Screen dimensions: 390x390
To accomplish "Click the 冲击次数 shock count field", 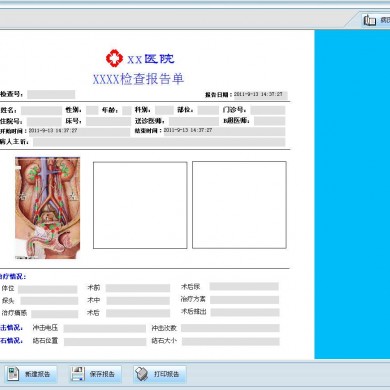I will 230,328.
